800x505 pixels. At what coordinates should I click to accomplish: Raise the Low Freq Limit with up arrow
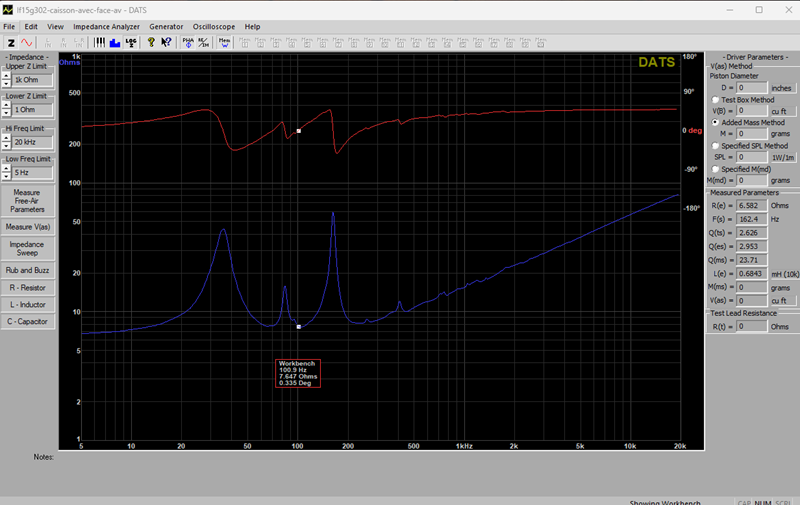[x=6, y=169]
